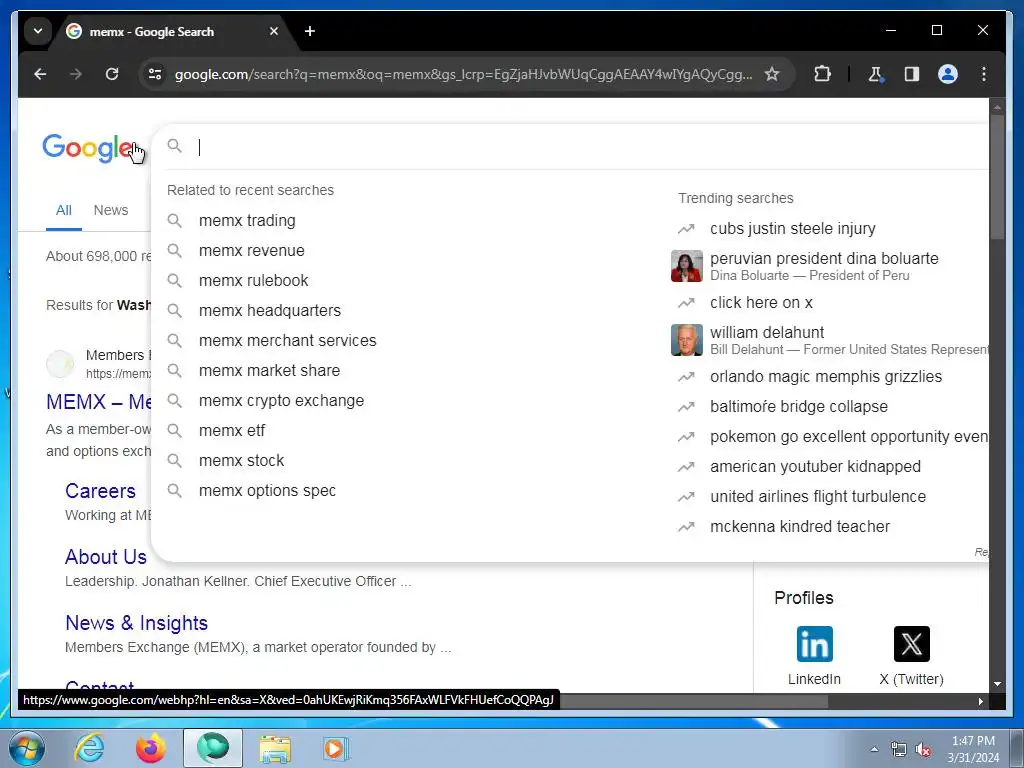1024x768 pixels.
Task: Close the memx Google Search tab
Action: [x=274, y=31]
